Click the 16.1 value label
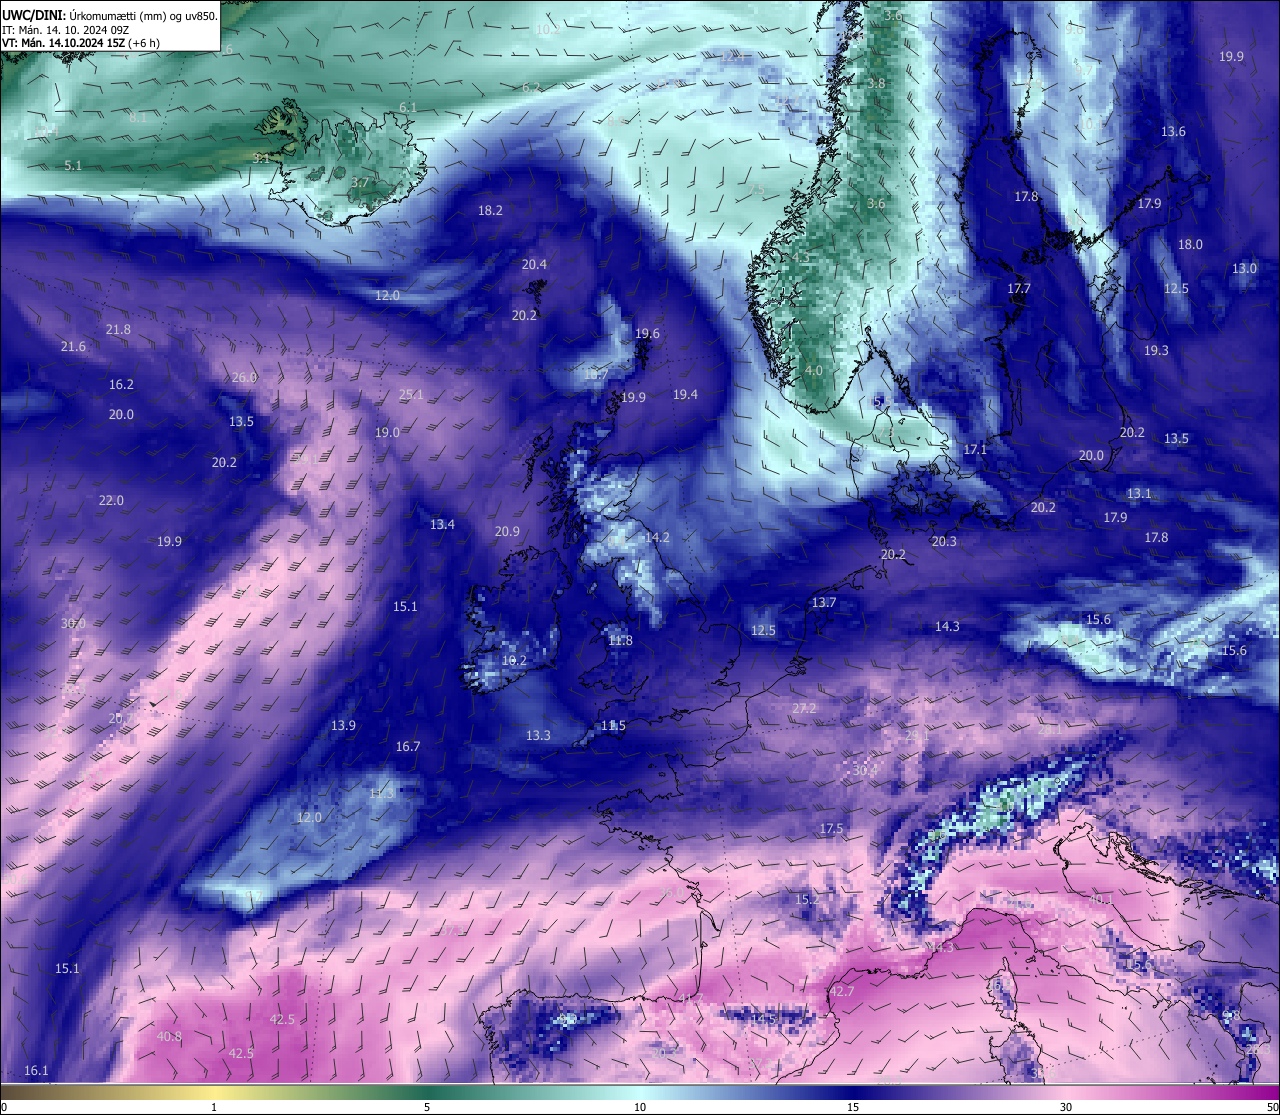The height and width of the screenshot is (1115, 1280). 36,1071
